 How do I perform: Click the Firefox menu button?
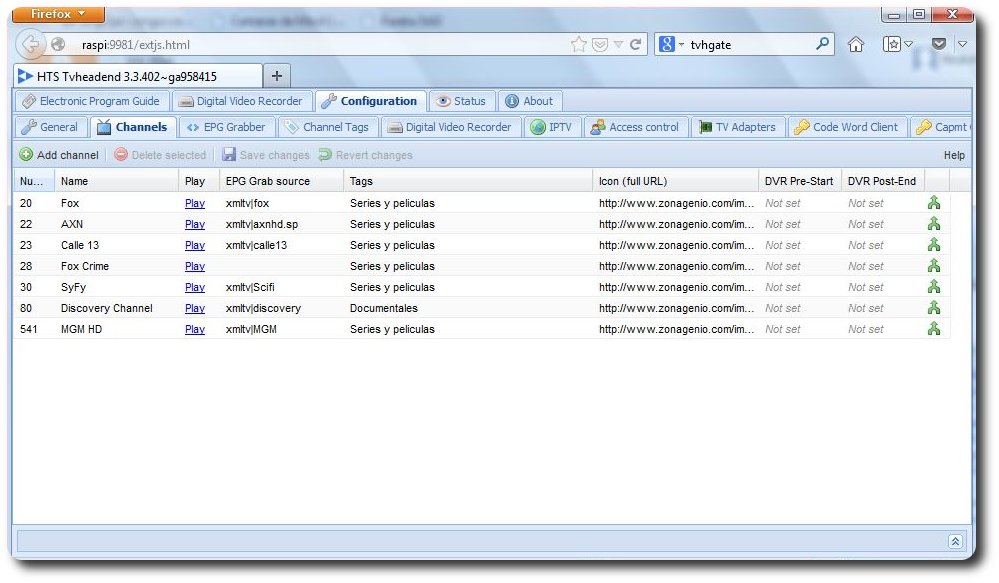pos(58,14)
